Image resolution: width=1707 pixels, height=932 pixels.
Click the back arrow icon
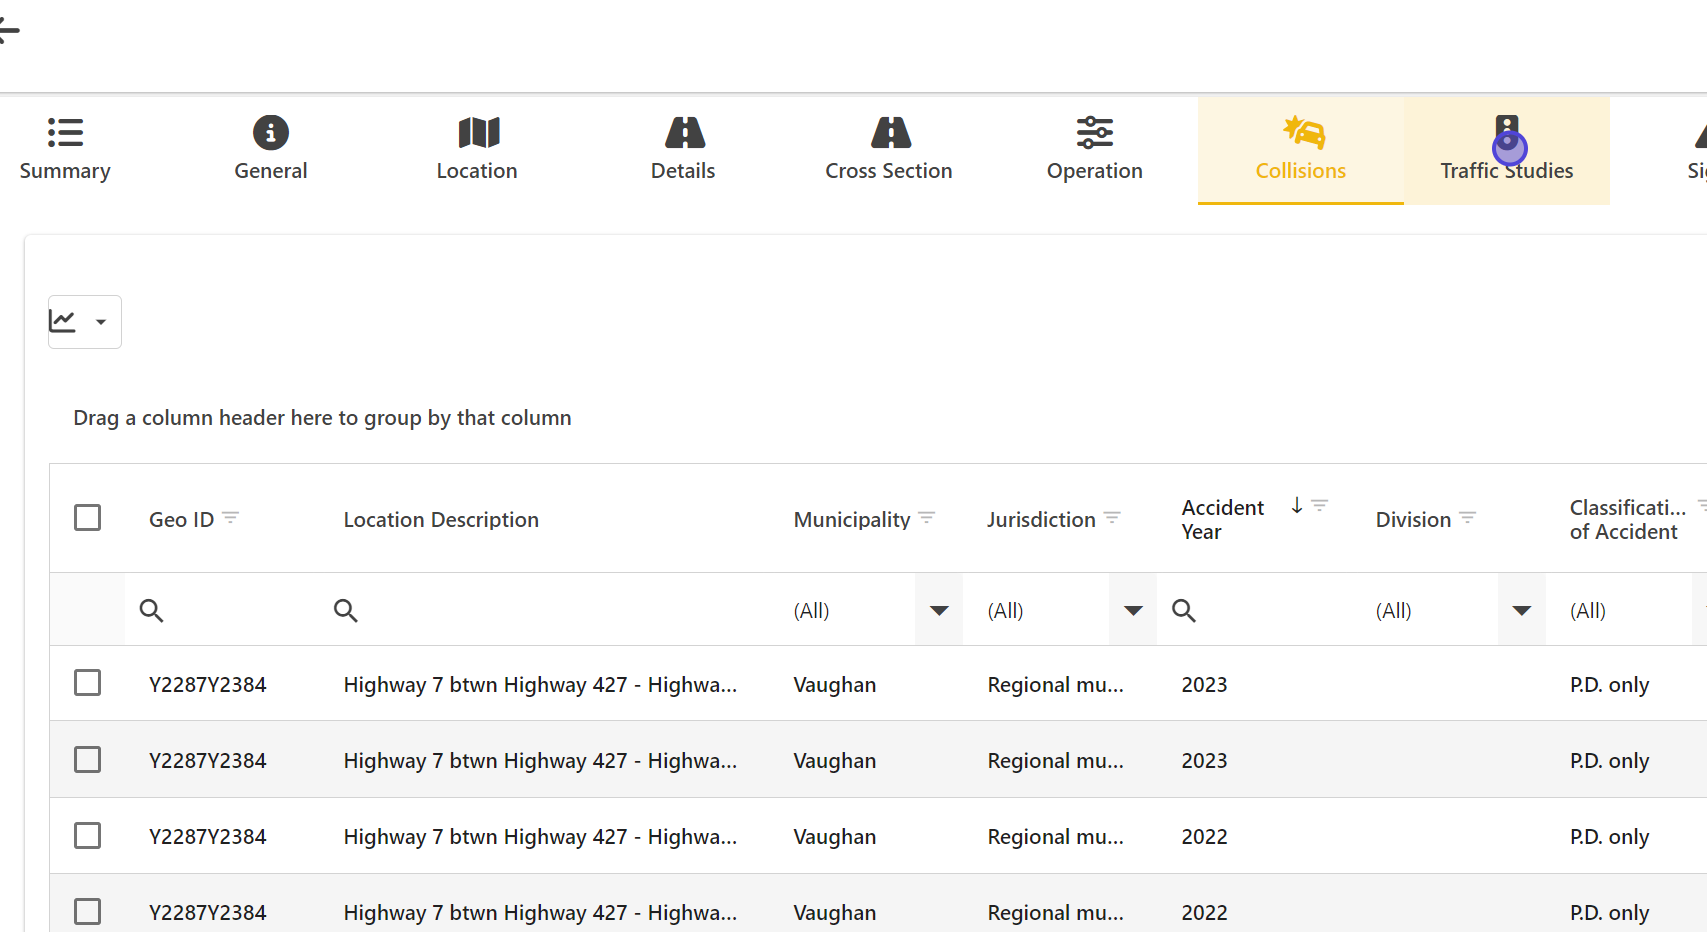8,31
